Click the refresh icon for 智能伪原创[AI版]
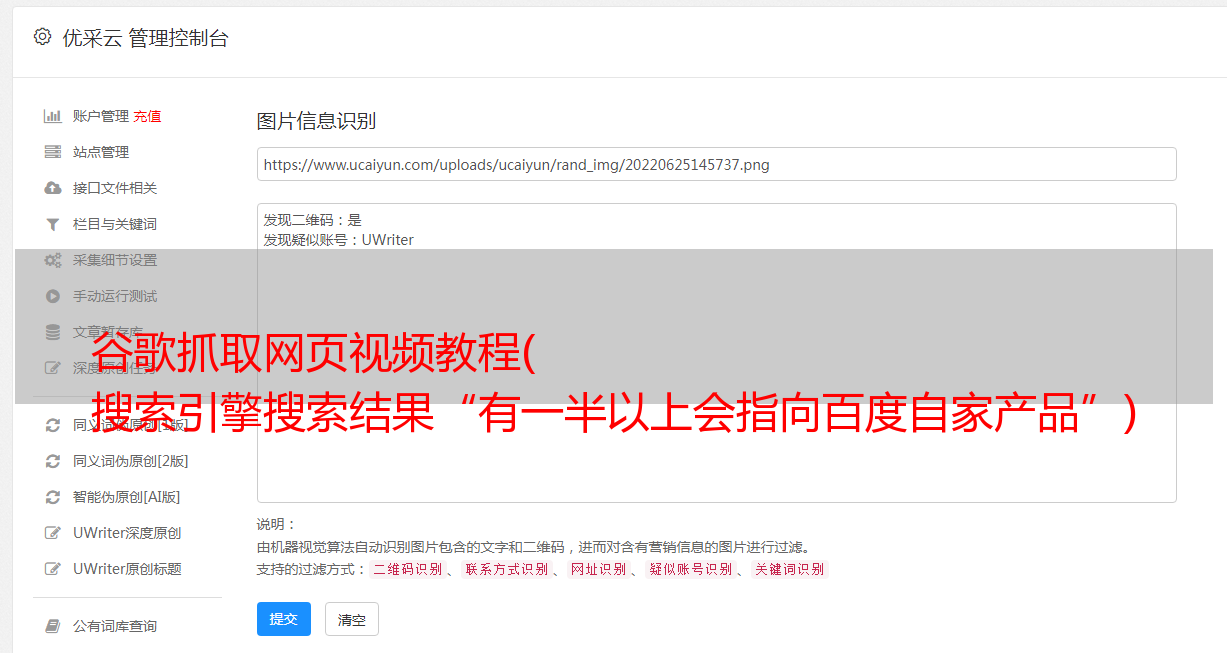The width and height of the screenshot is (1227, 653). [x=53, y=497]
